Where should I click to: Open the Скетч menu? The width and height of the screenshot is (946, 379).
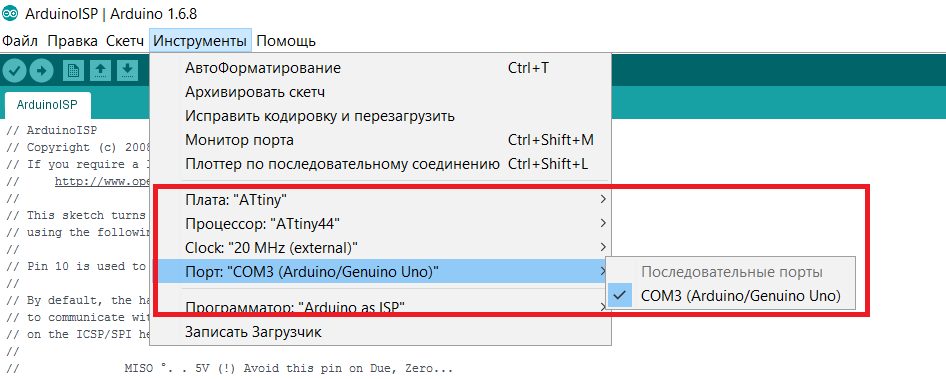125,41
